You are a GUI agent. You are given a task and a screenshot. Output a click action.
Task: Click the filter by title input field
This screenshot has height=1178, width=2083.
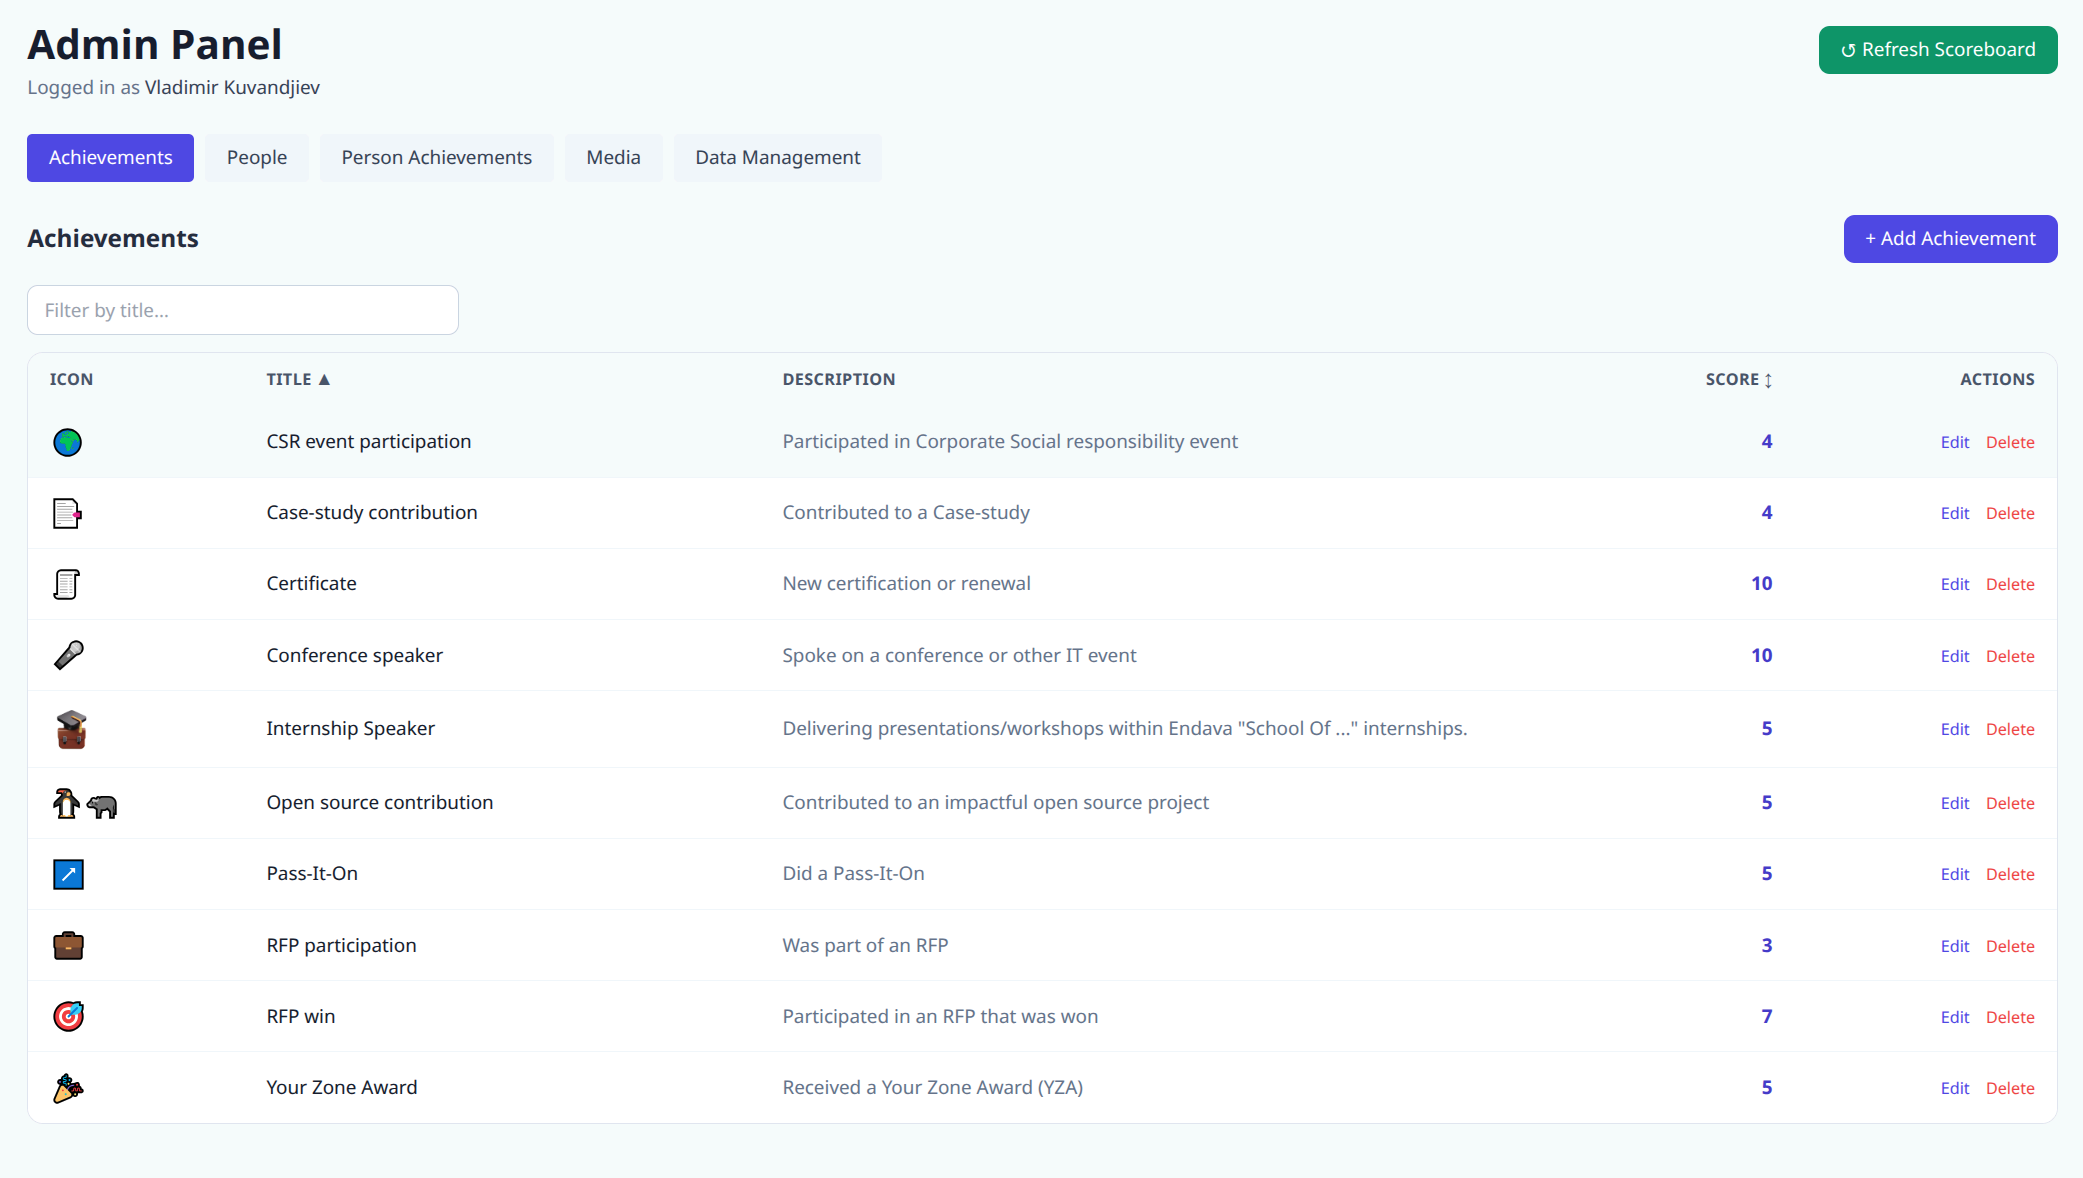click(x=242, y=310)
